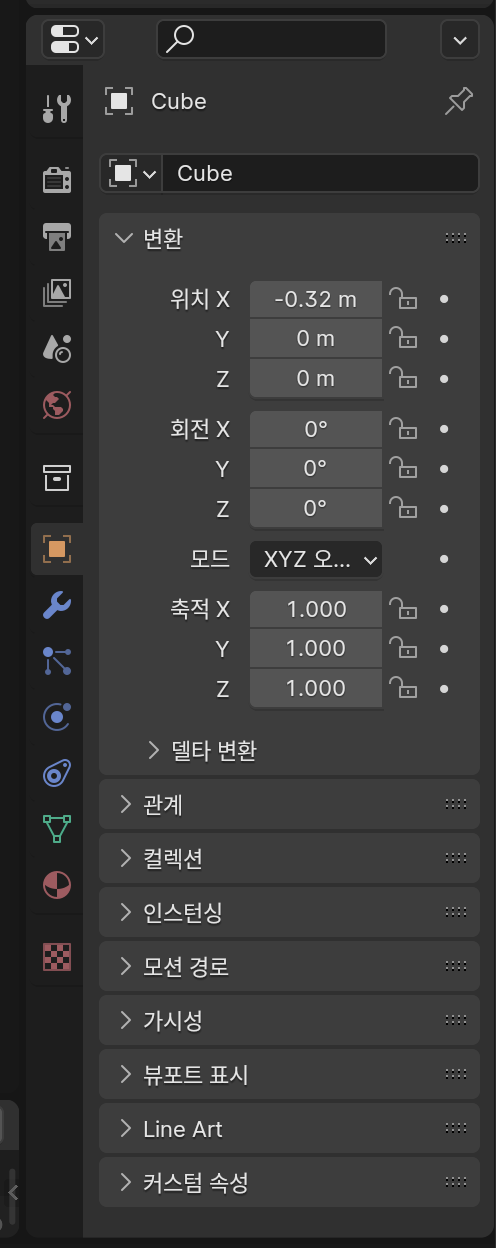
Task: Select the Object properties tab
Action: coord(57,548)
